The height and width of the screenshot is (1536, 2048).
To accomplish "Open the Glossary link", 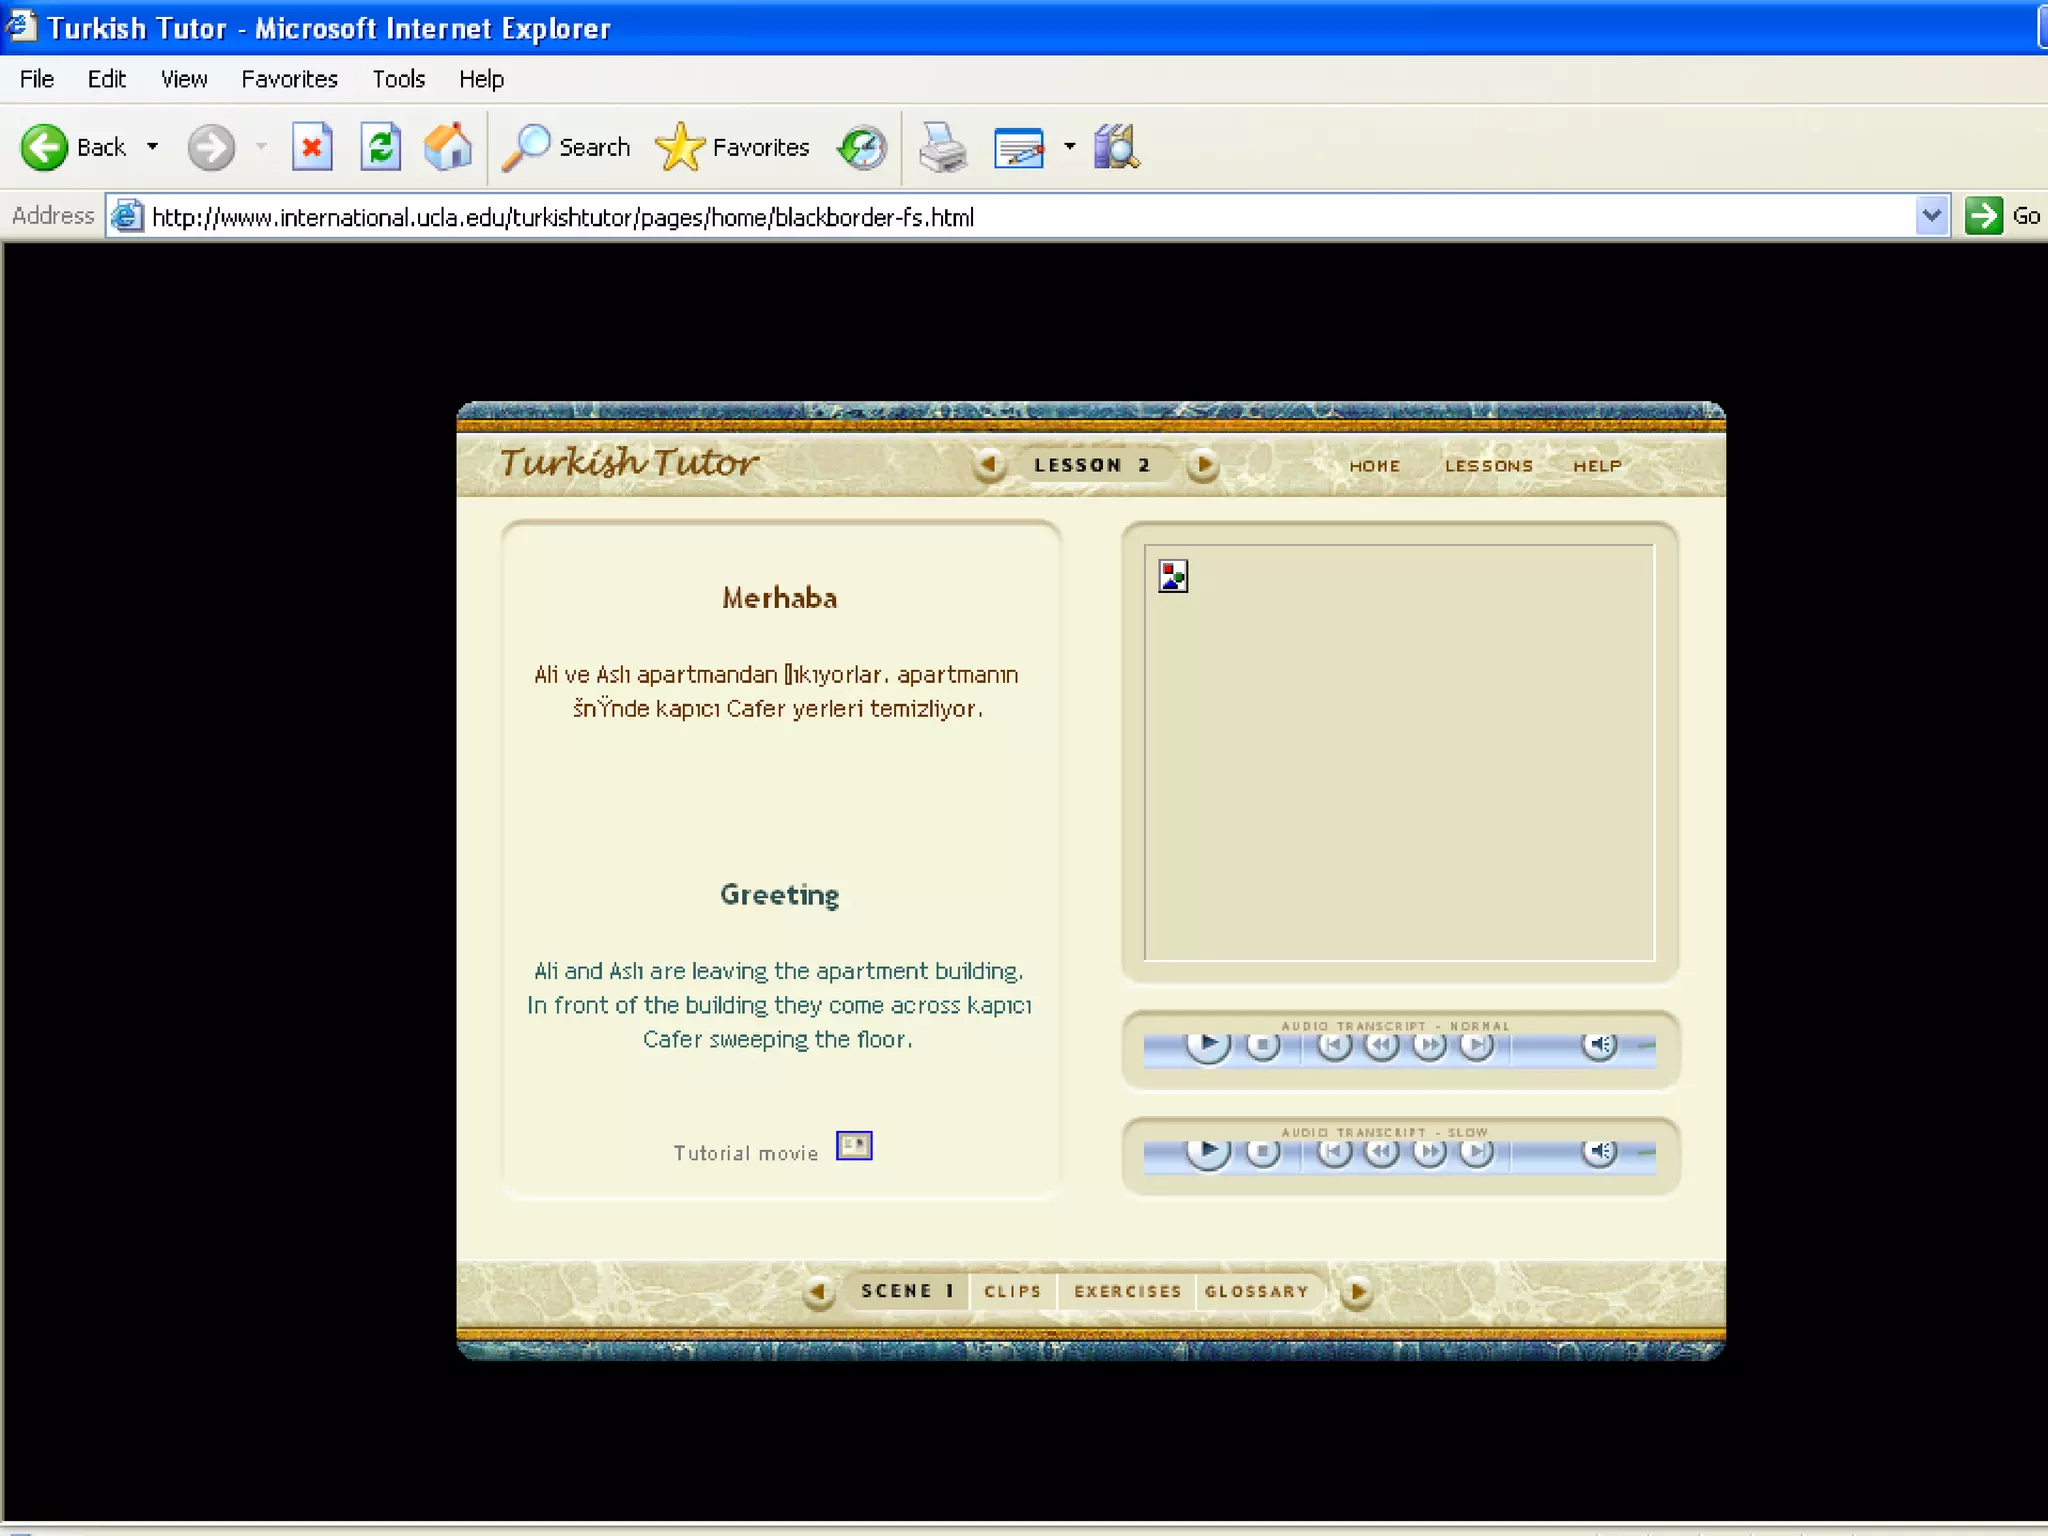I will tap(1256, 1292).
